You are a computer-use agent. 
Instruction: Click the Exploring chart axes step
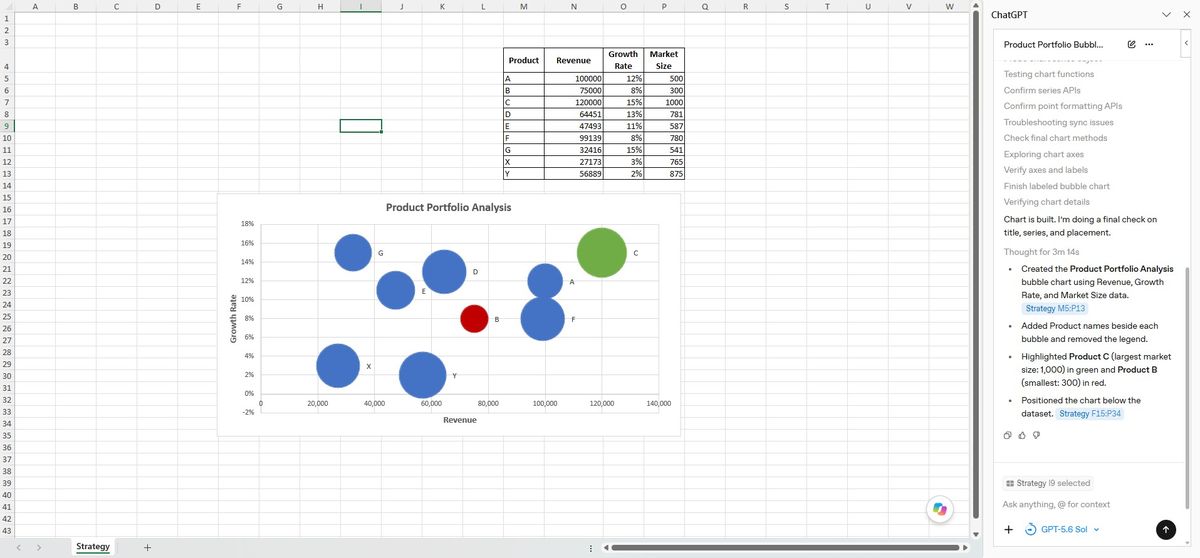coord(1044,154)
